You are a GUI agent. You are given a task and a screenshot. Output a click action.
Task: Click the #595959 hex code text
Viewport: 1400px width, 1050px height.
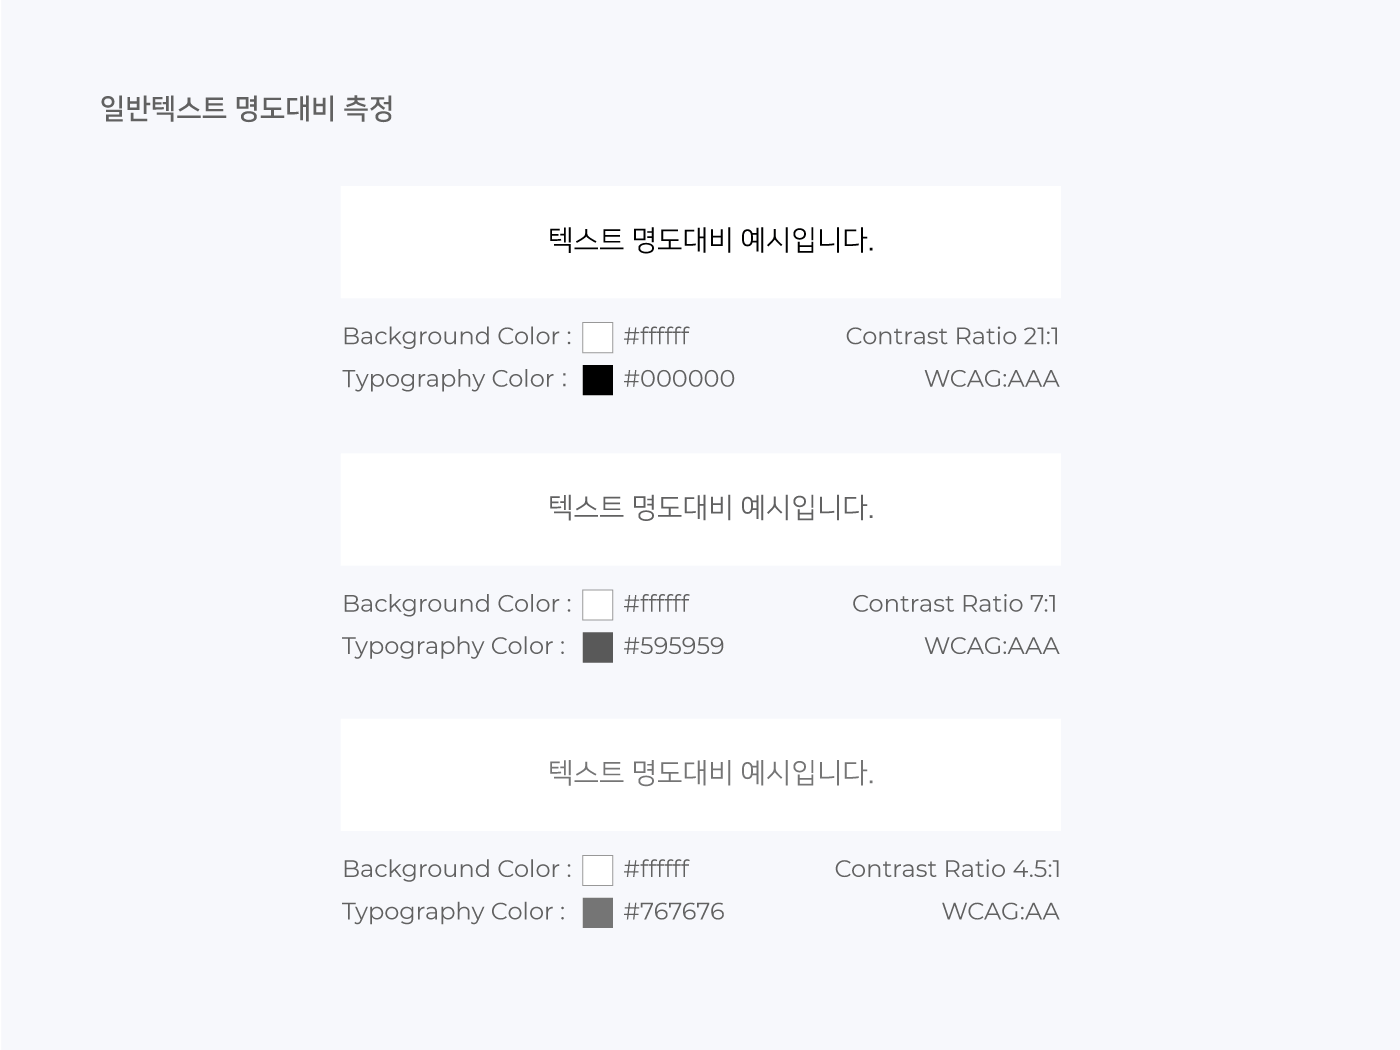(674, 646)
